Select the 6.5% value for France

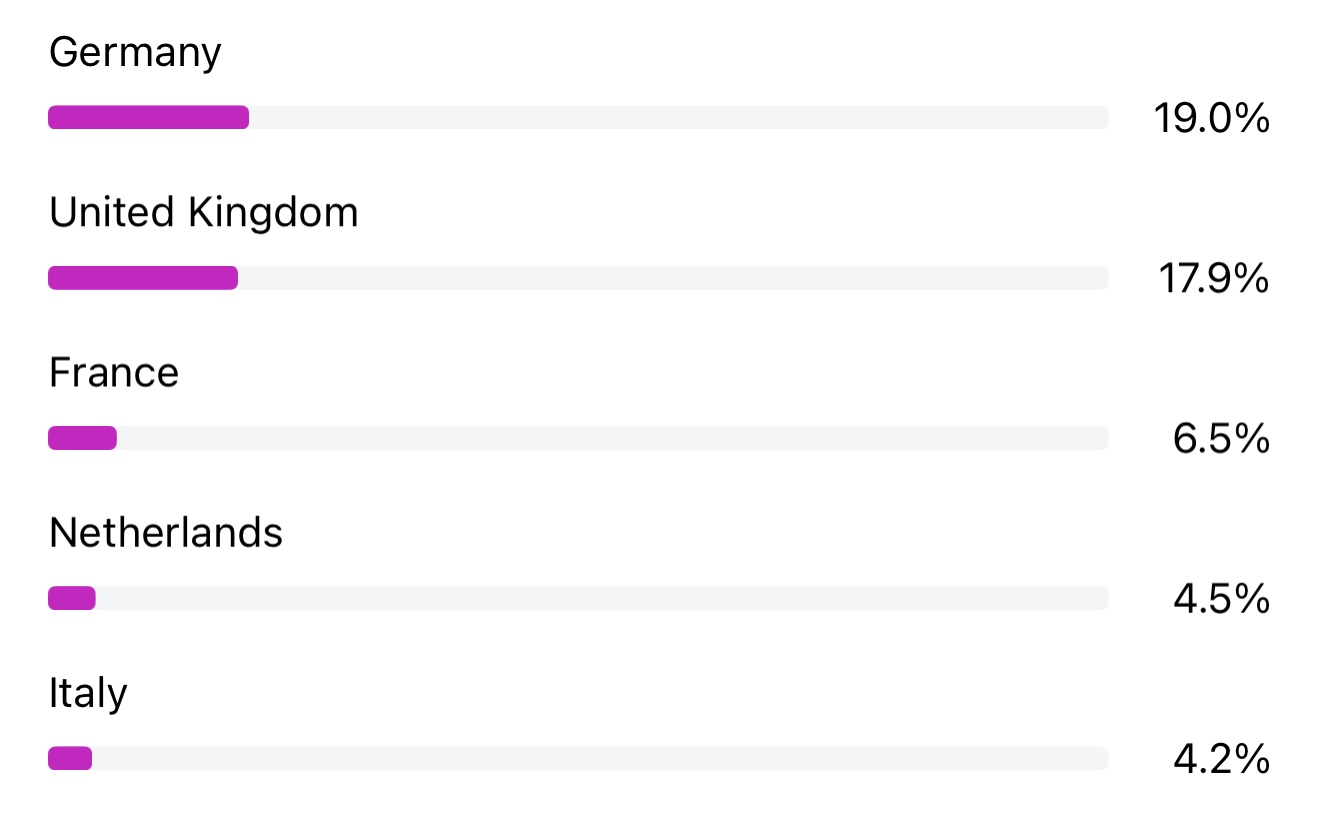tap(1221, 439)
